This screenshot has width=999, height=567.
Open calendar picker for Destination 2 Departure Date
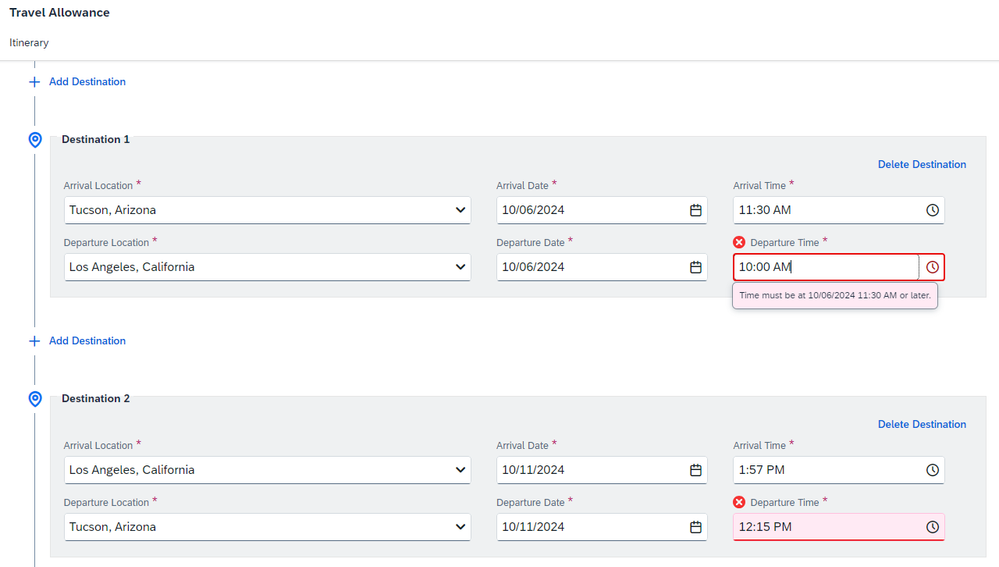pyautogui.click(x=695, y=527)
